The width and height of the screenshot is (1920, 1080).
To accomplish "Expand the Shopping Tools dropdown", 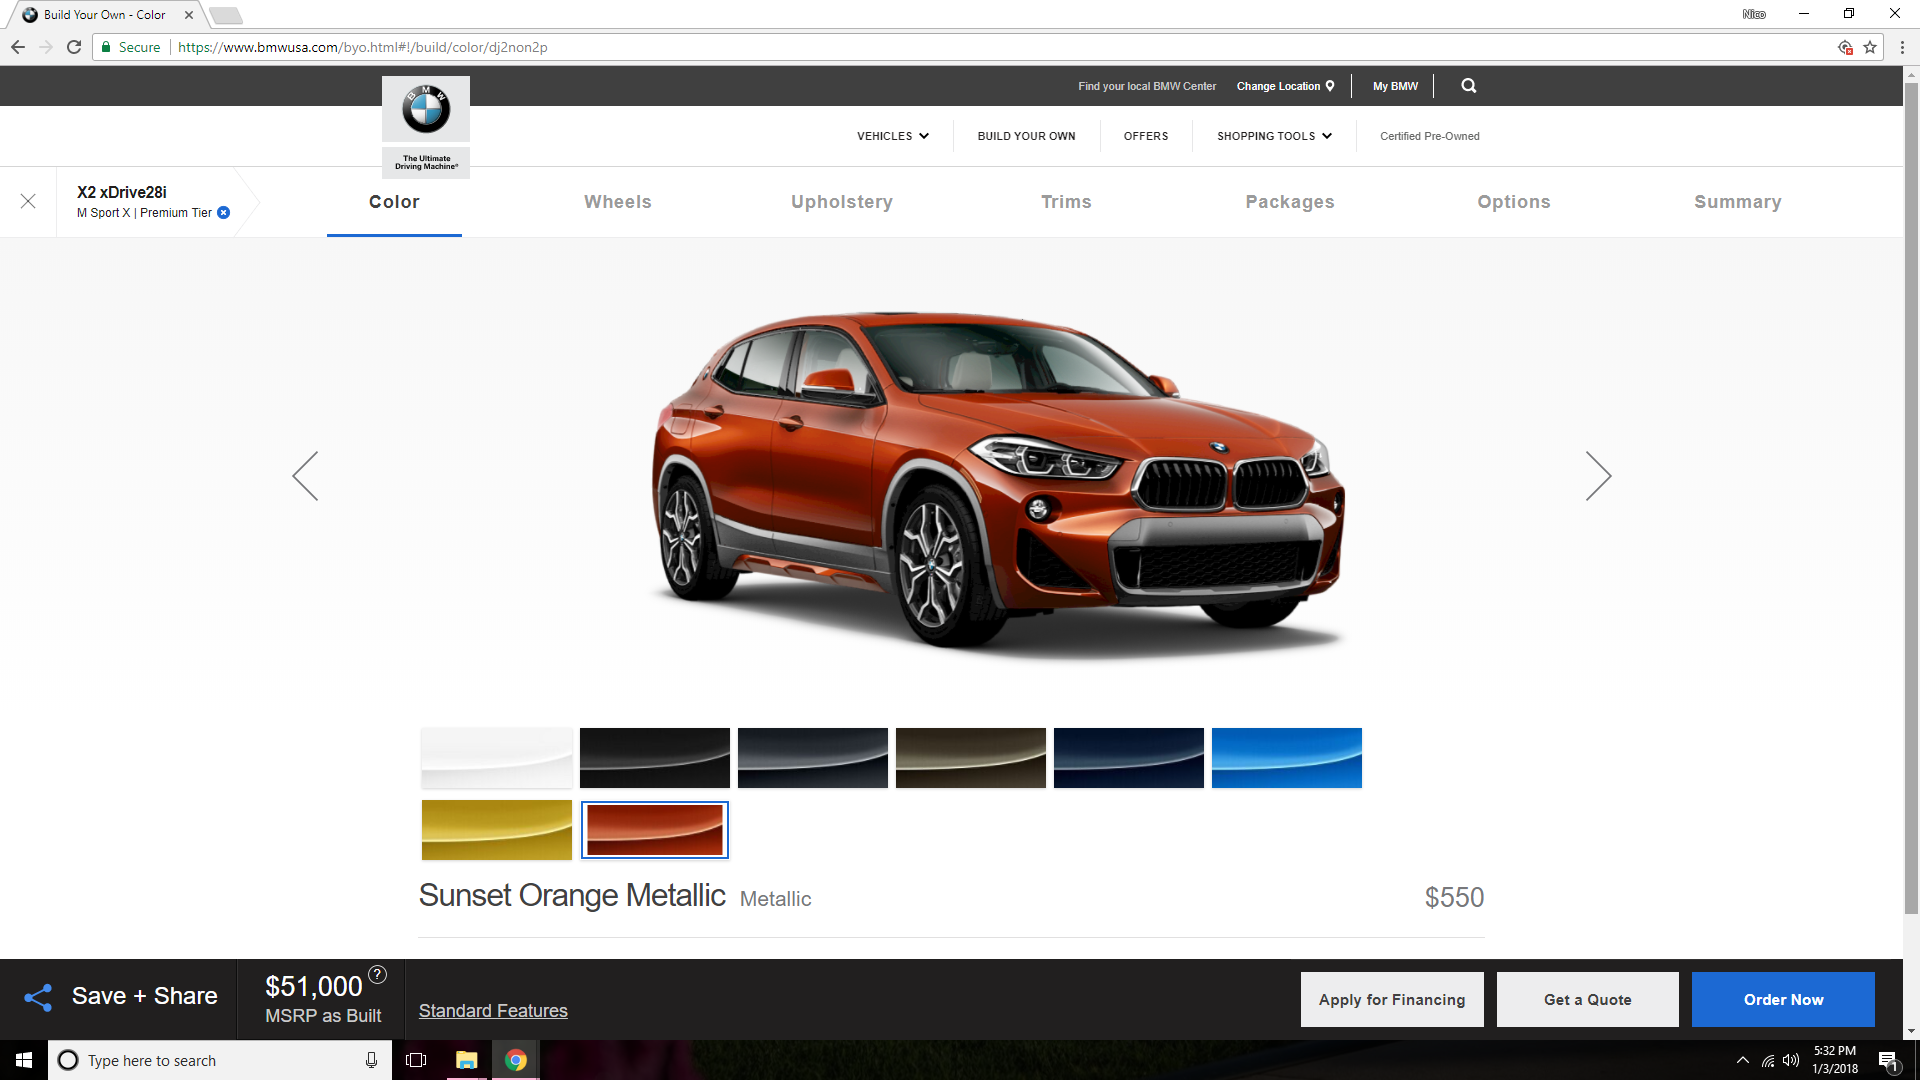I will pos(1274,136).
